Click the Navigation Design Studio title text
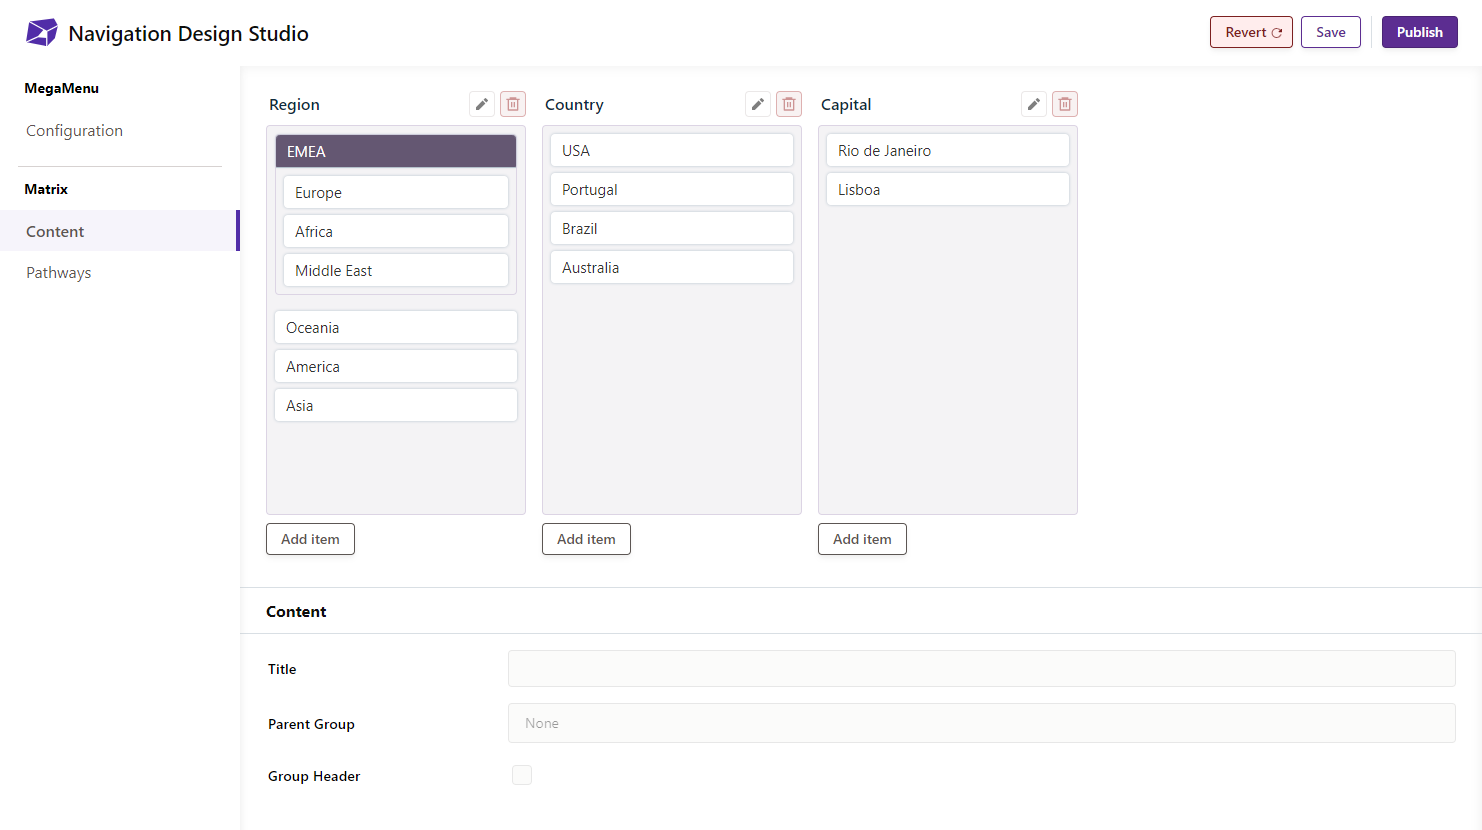The image size is (1482, 830). [188, 33]
